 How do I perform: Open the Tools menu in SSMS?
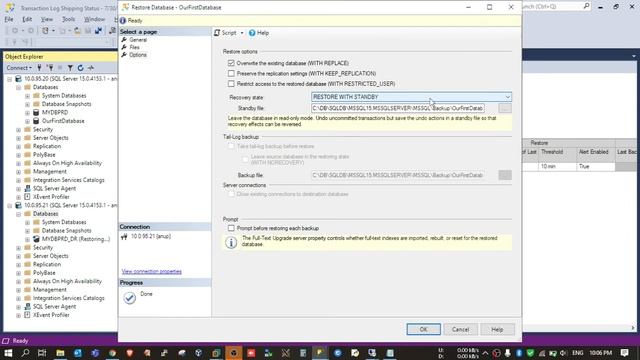[68, 19]
